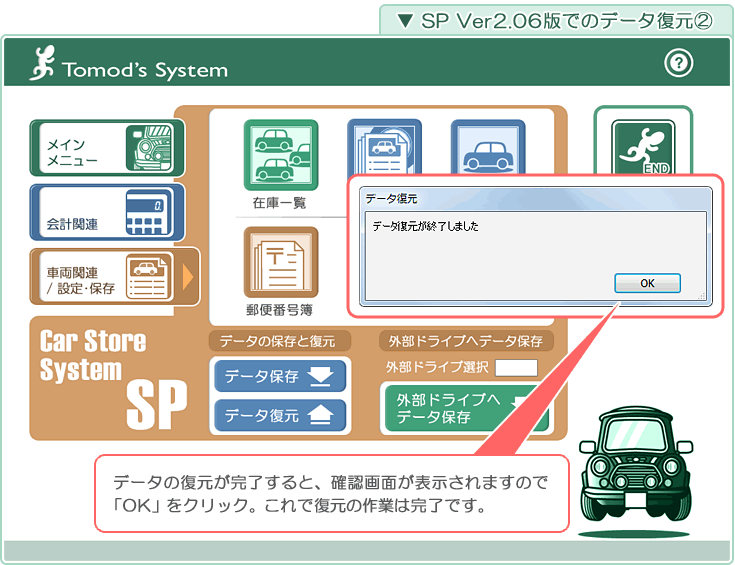Click the Tomod's System lizard logo
The image size is (735, 565).
point(43,63)
